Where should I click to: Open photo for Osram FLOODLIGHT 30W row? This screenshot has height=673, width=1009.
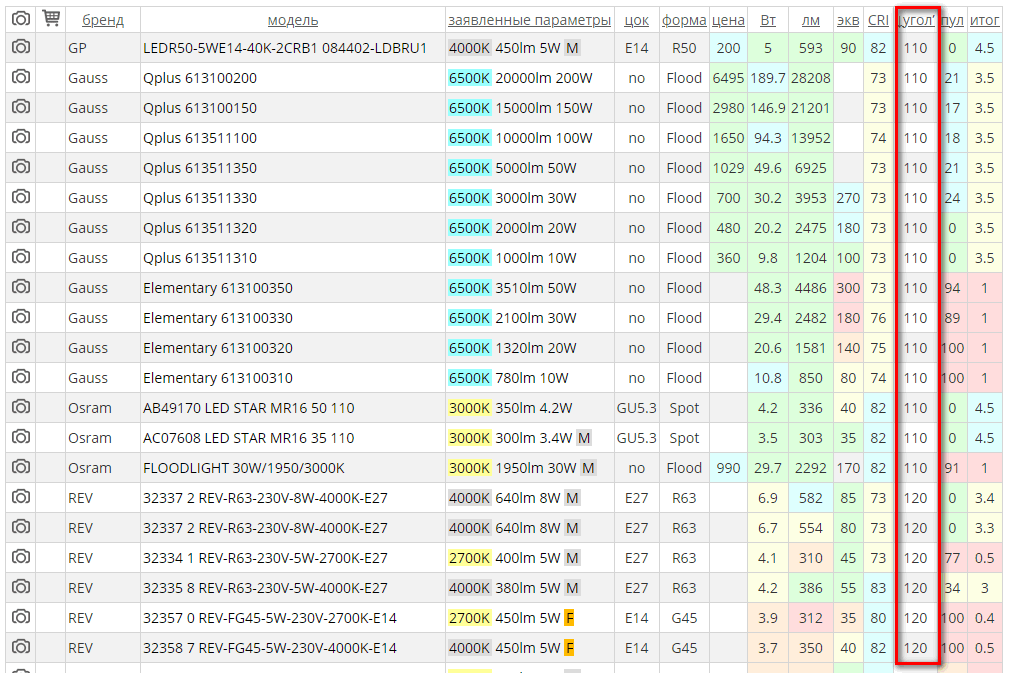pyautogui.click(x=21, y=467)
